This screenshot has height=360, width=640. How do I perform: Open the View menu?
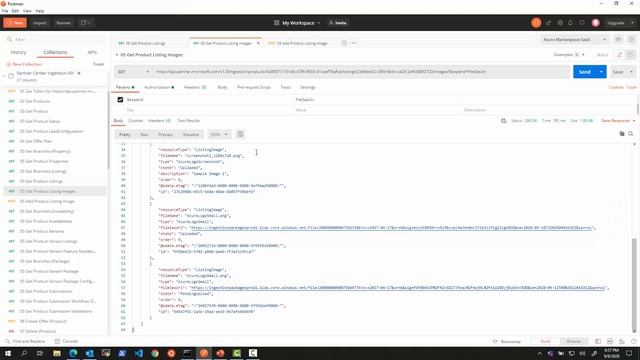(27, 11)
